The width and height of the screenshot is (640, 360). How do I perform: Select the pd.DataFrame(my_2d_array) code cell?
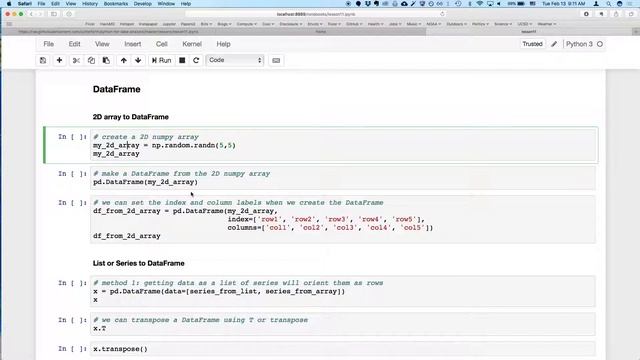(343, 178)
